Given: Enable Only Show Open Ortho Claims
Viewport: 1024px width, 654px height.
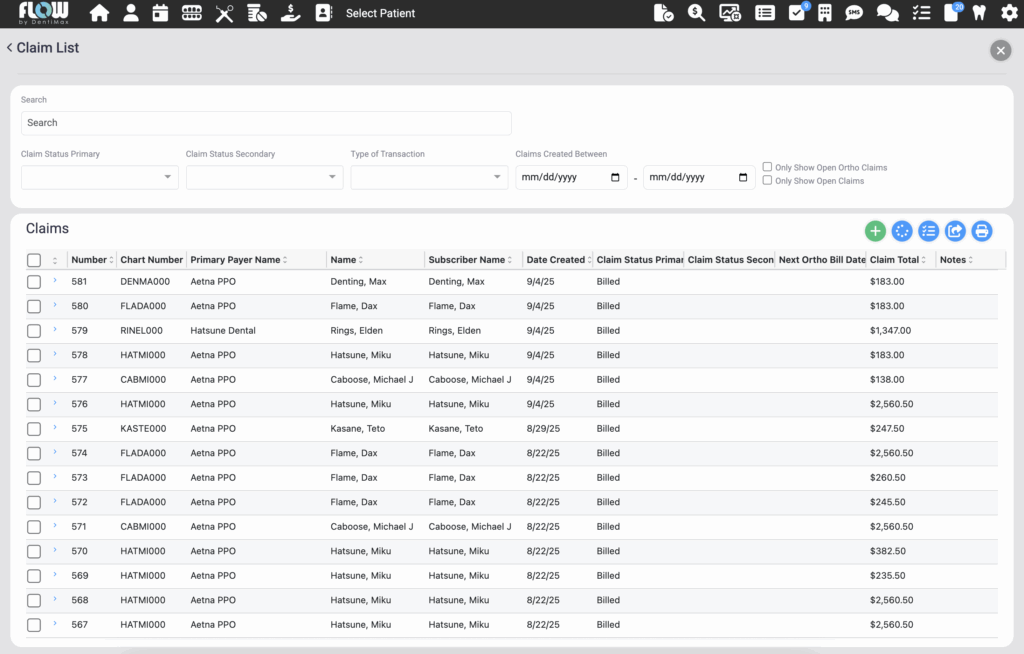Looking at the screenshot, I should 767,167.
